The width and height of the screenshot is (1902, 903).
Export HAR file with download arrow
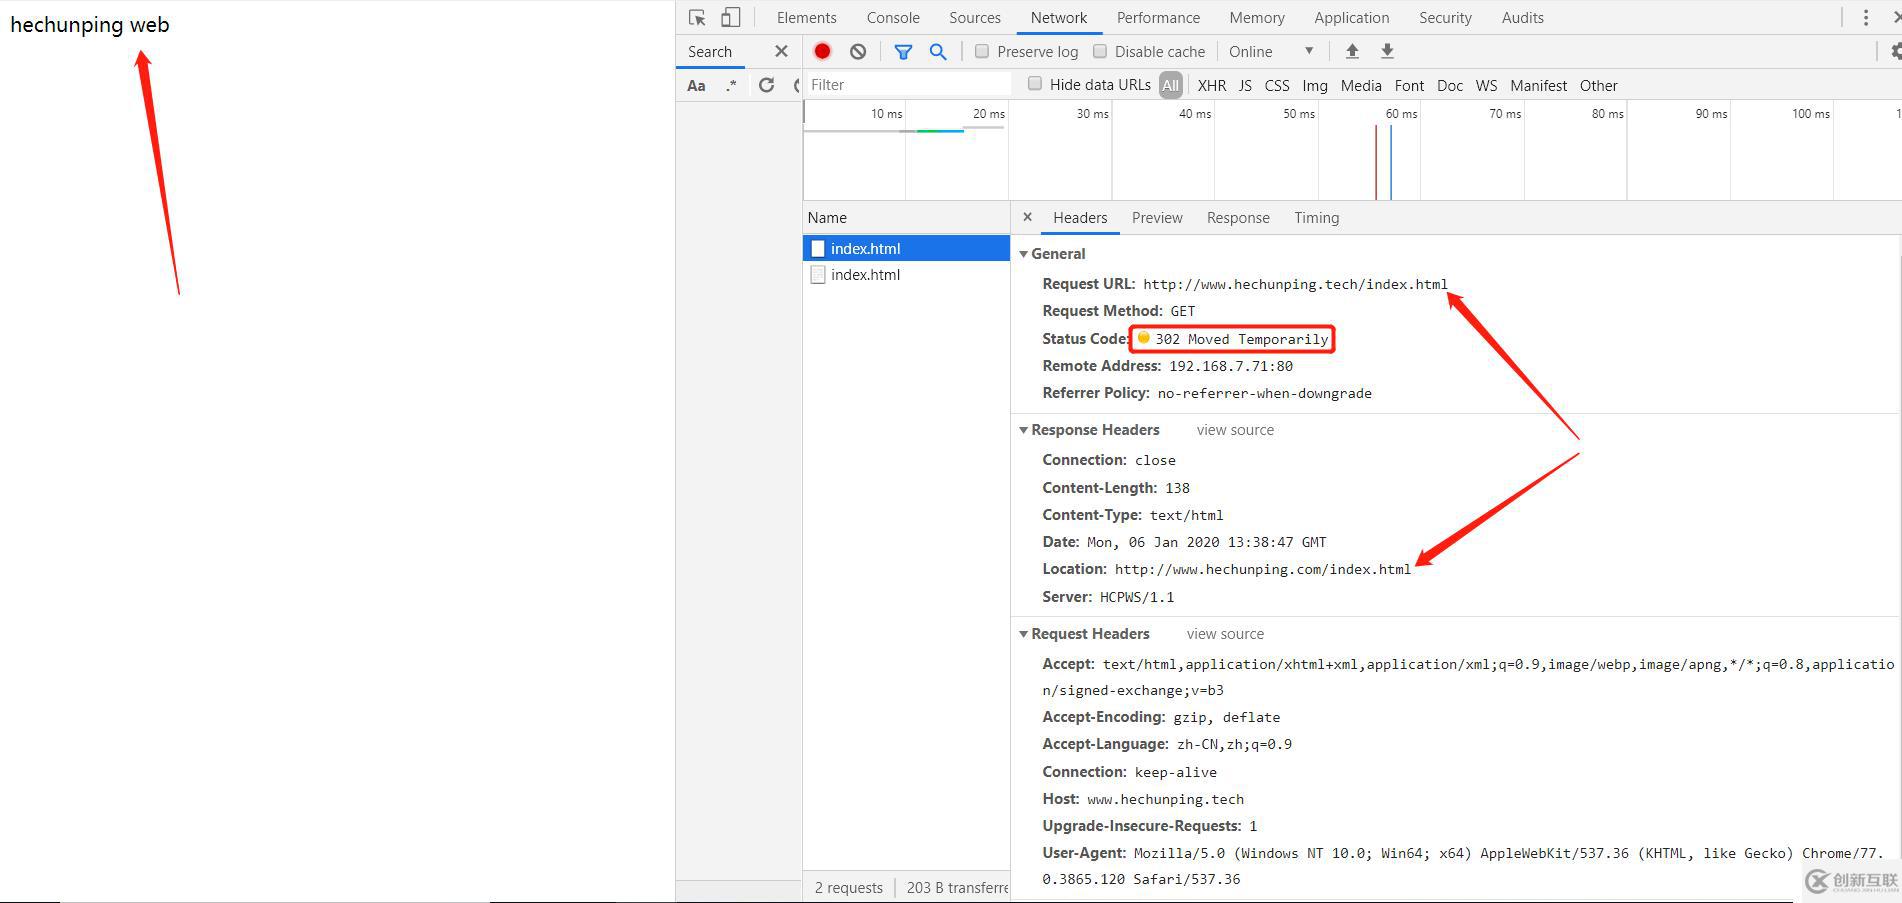tap(1387, 51)
